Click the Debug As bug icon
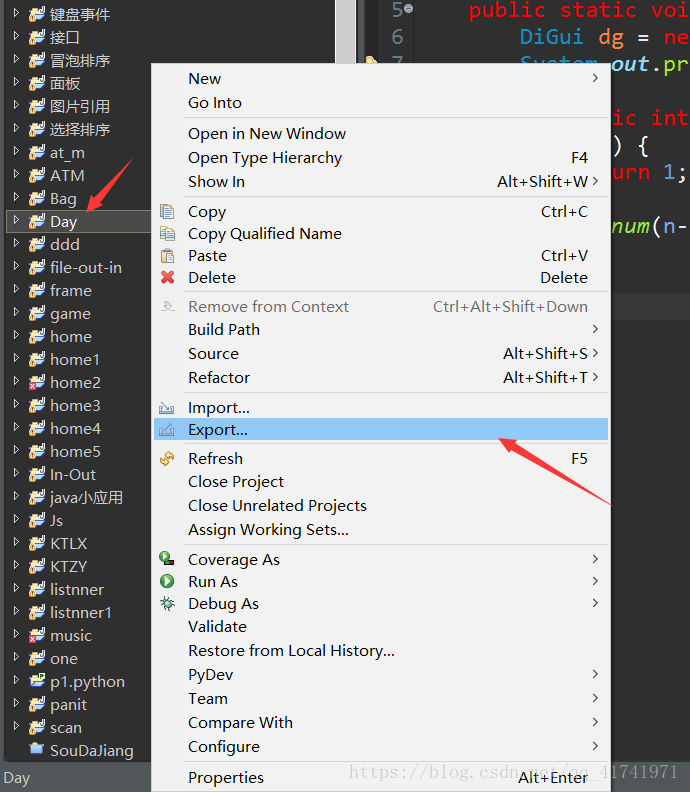This screenshot has width=690, height=792. (167, 604)
